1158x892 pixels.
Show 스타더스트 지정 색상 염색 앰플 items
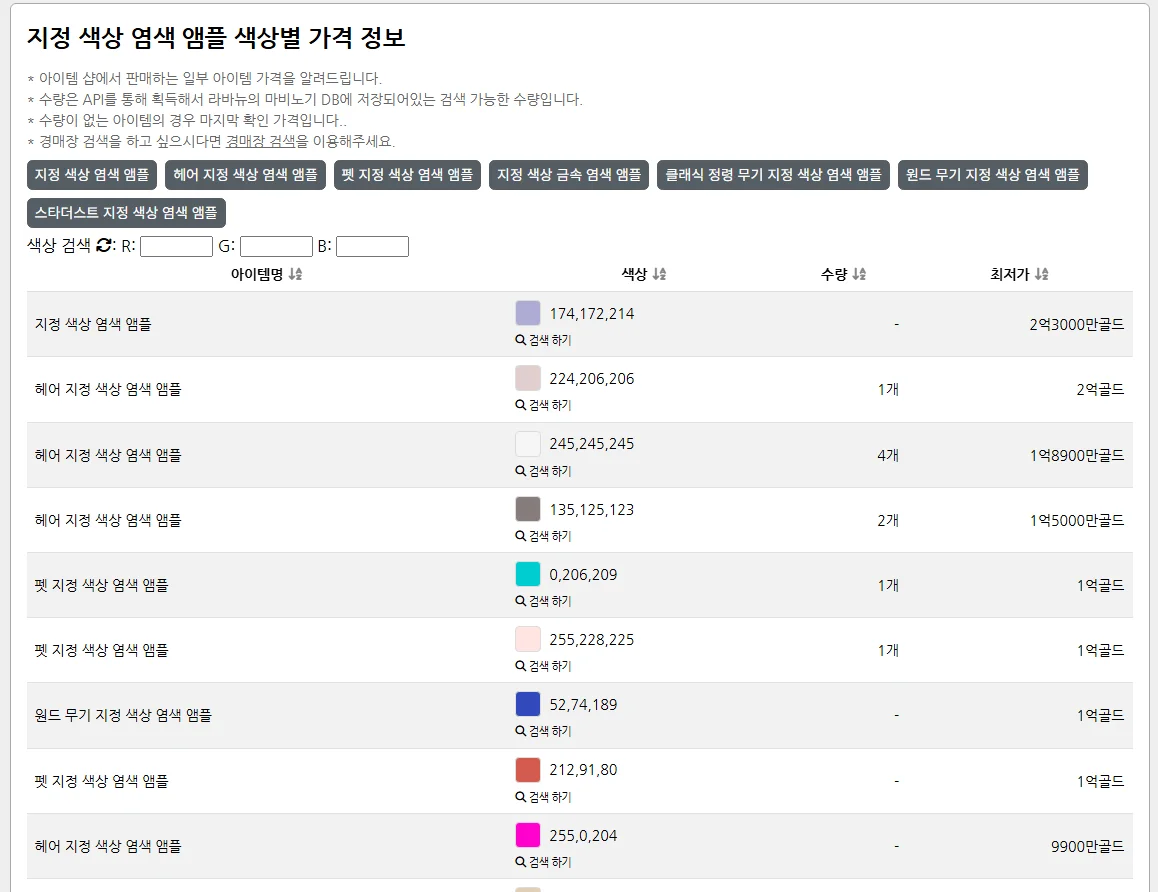coord(126,213)
